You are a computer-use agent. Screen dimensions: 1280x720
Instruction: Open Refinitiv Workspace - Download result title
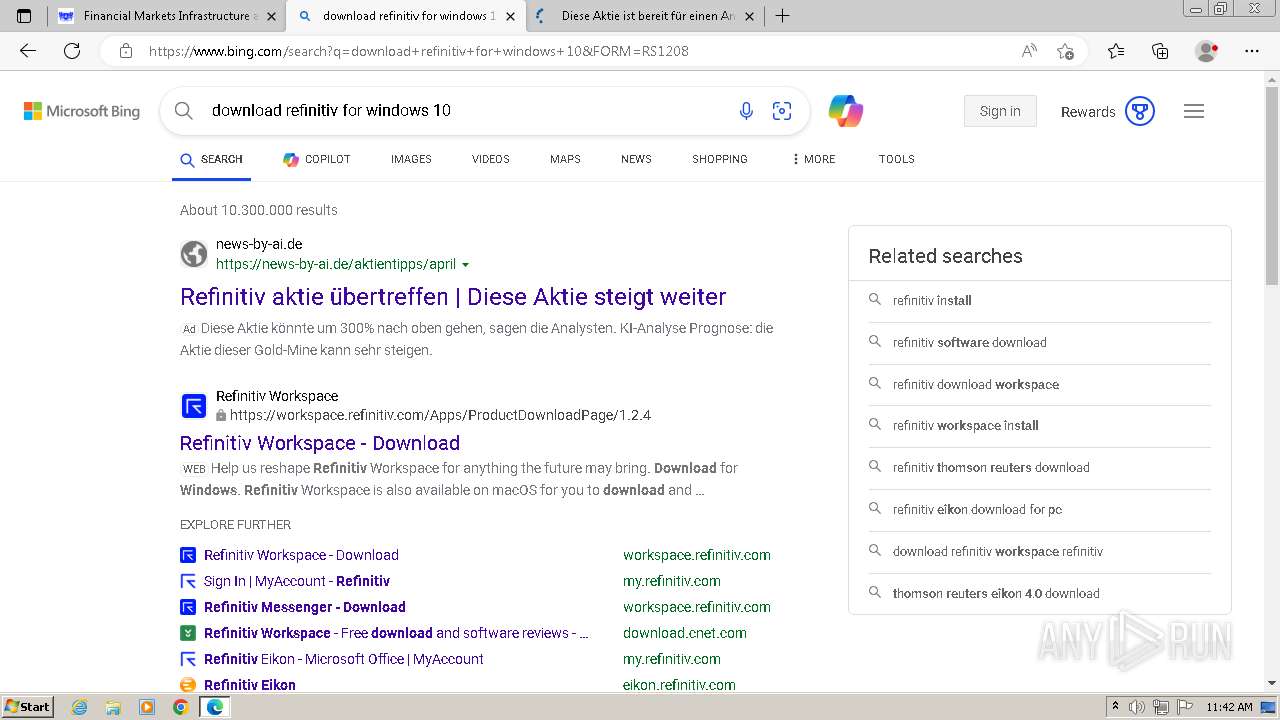pos(320,443)
